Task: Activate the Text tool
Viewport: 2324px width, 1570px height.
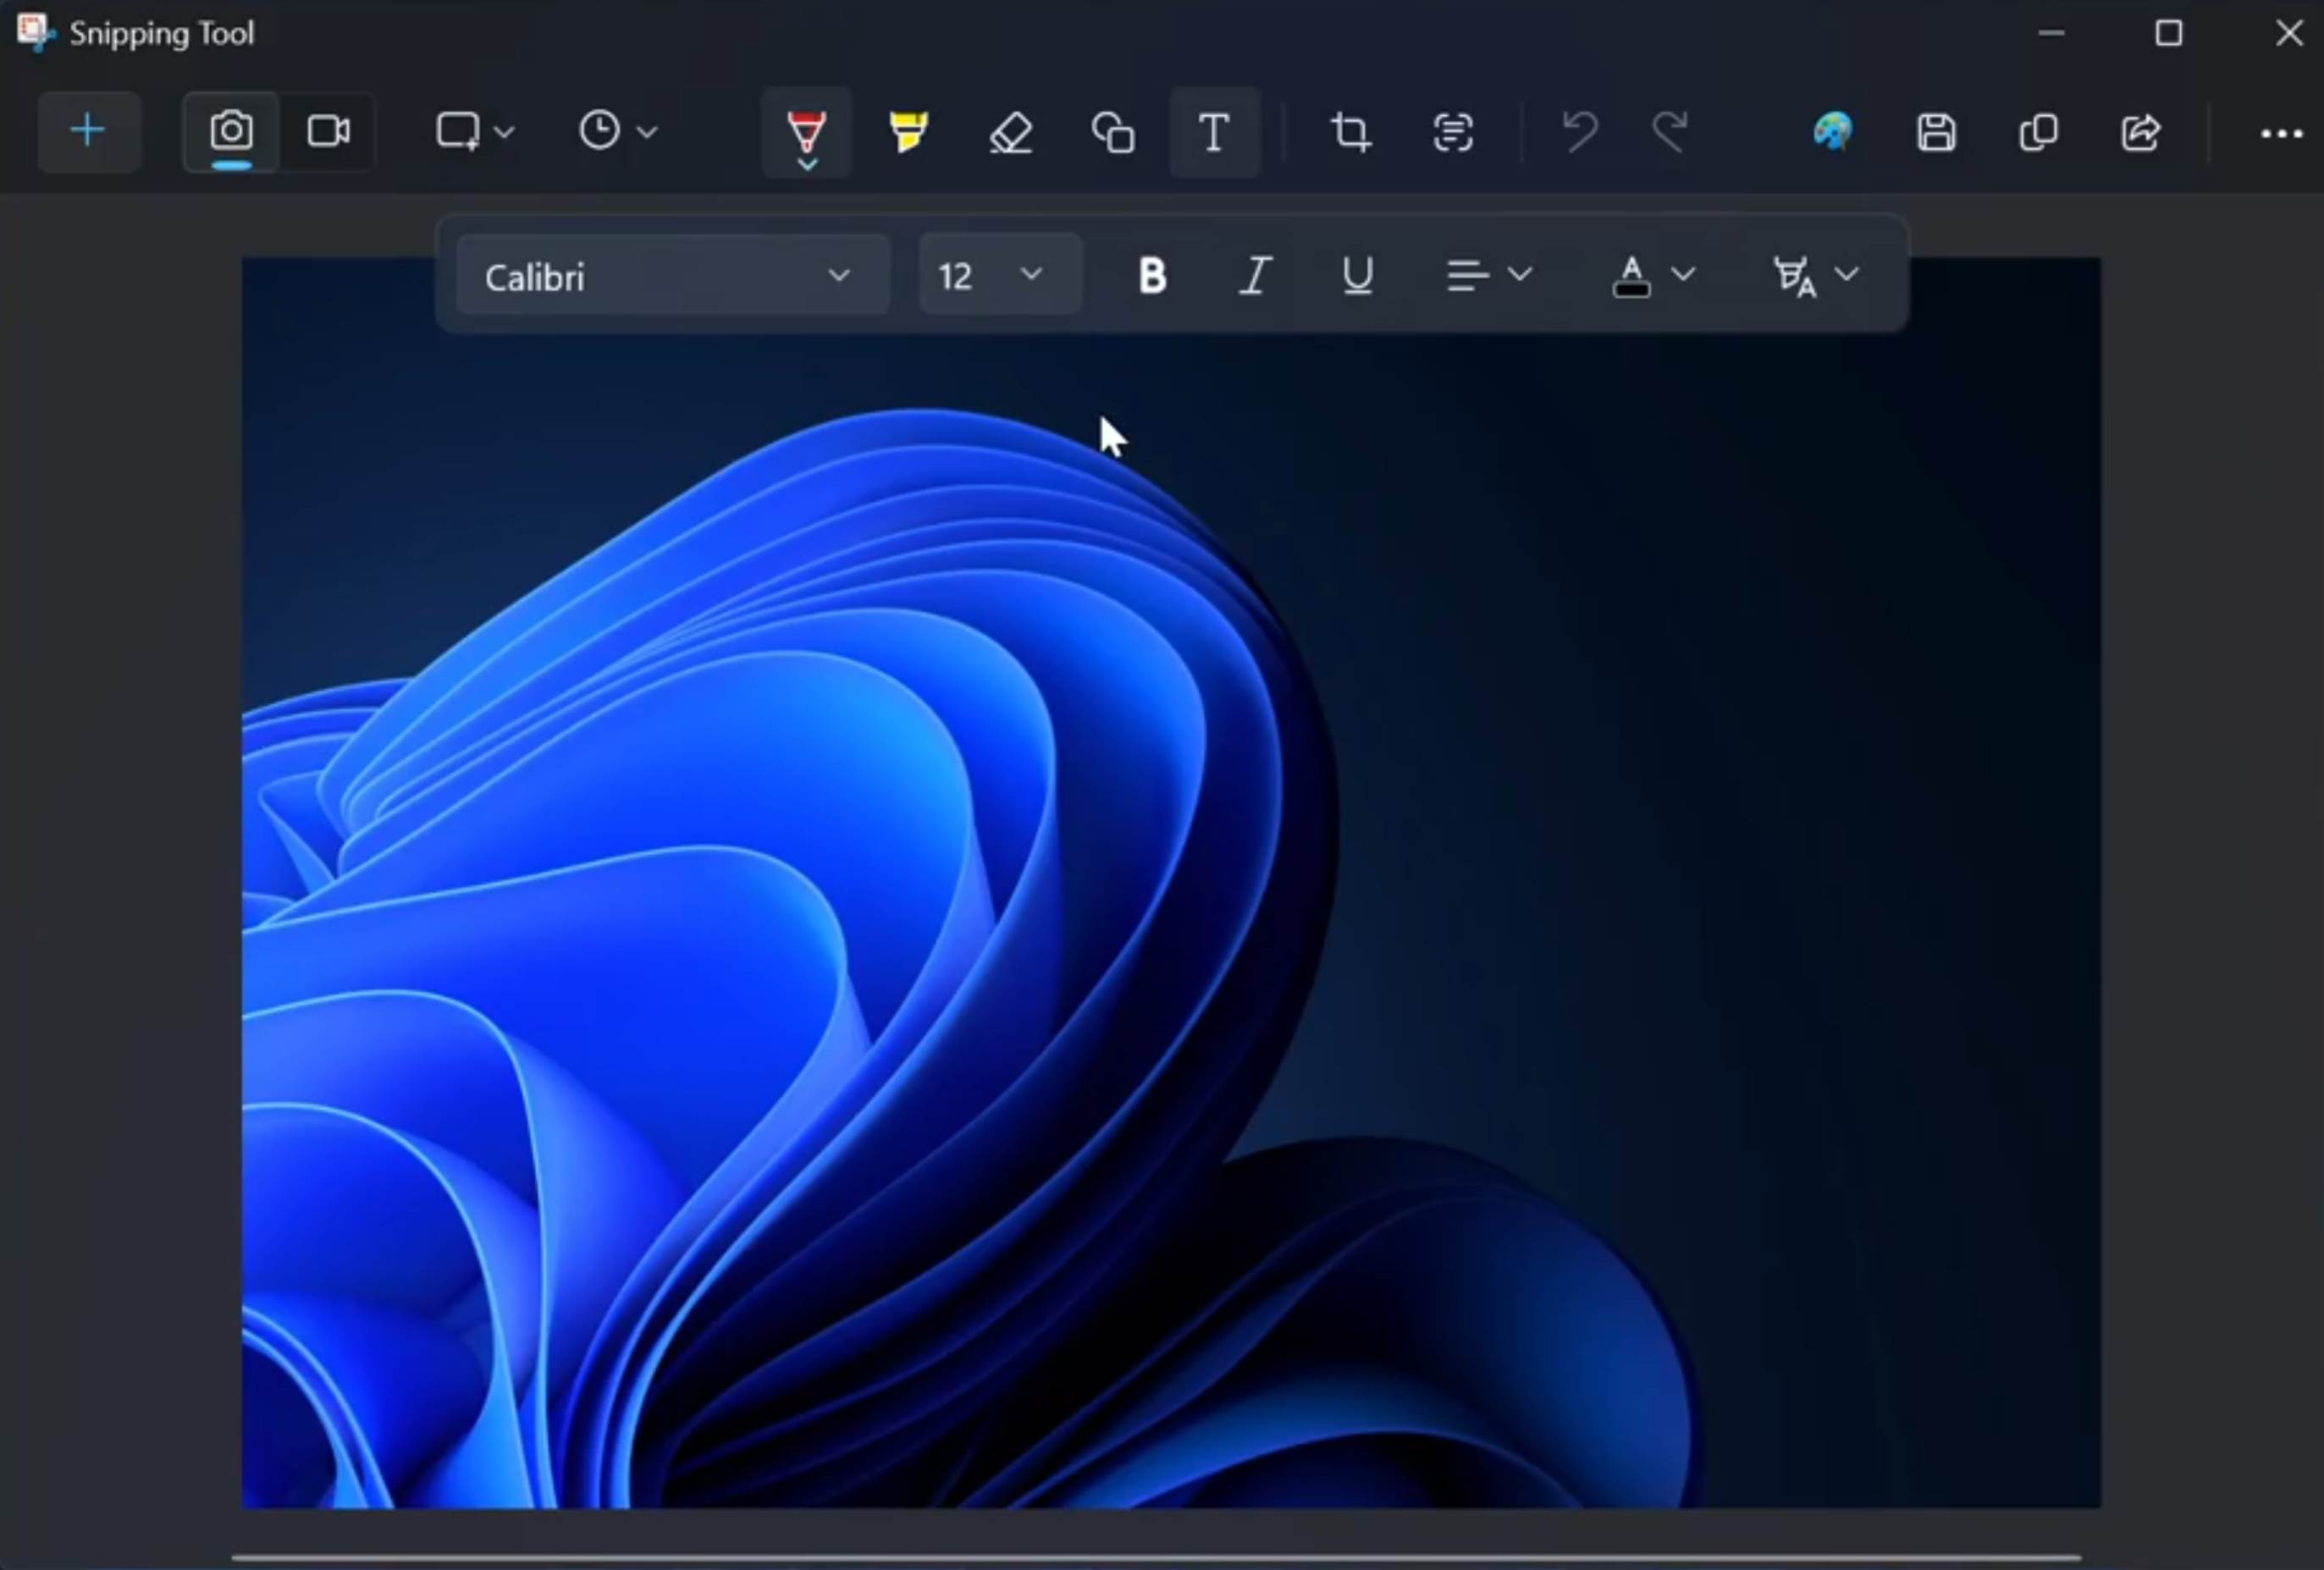Action: pyautogui.click(x=1214, y=132)
